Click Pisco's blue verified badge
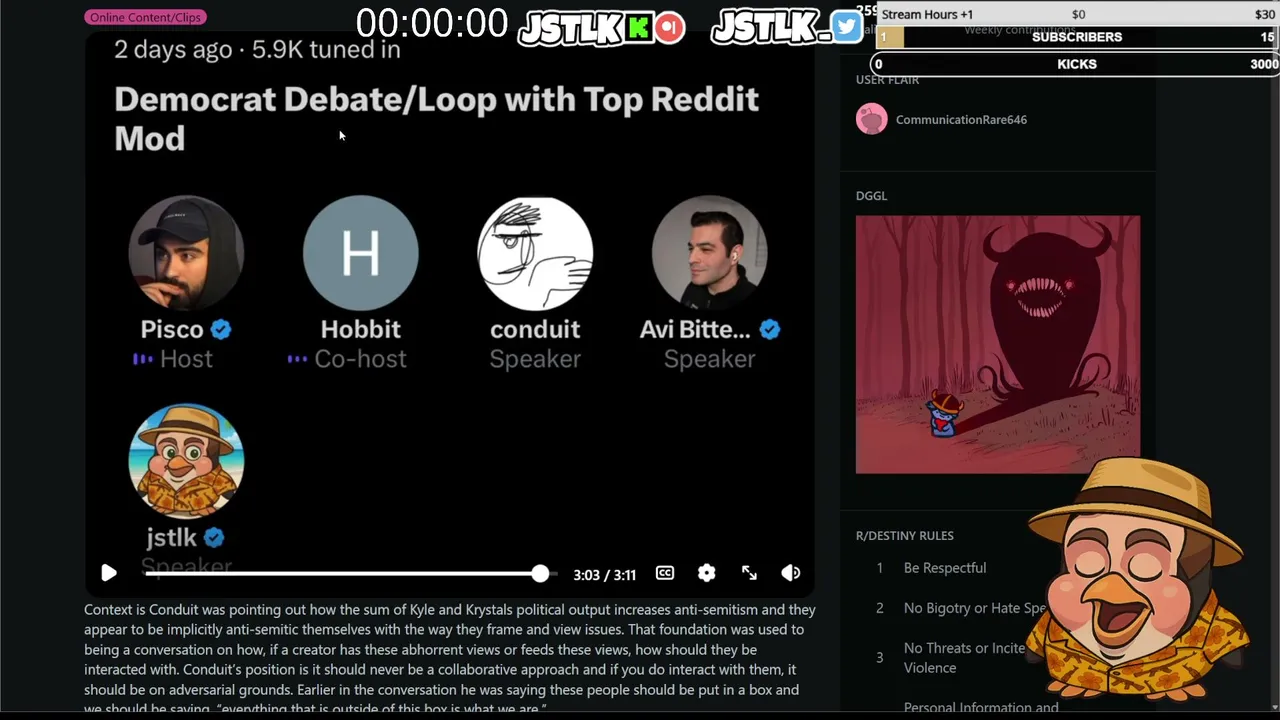Image resolution: width=1280 pixels, height=720 pixels. [x=221, y=329]
